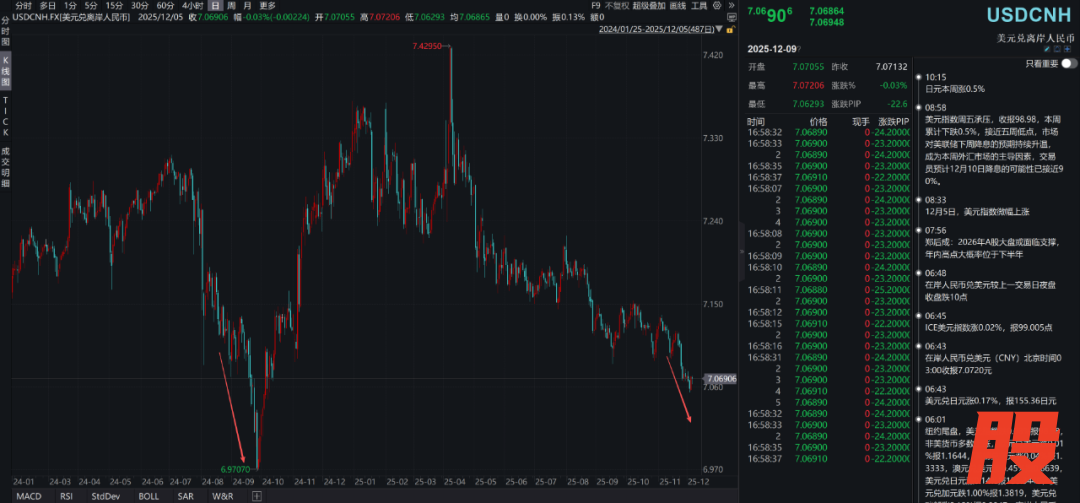Toggle the 只看重要 news filter switch
Screen dimensions: 1080x503
tap(1069, 63)
